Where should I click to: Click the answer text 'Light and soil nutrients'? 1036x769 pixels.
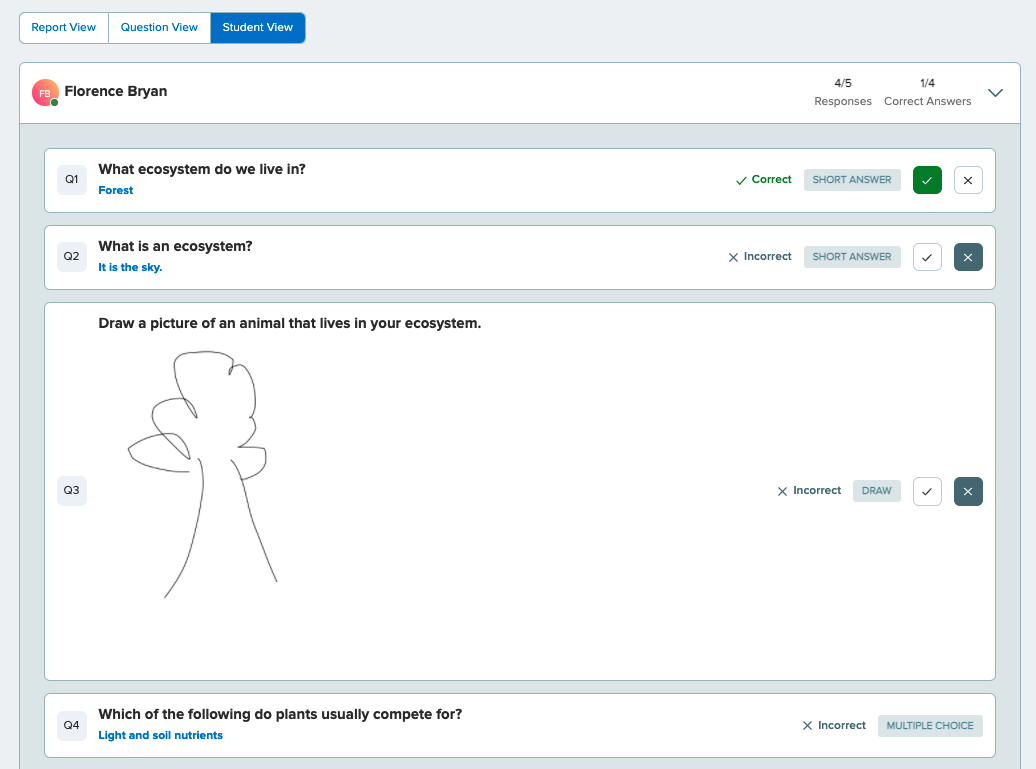tap(159, 735)
